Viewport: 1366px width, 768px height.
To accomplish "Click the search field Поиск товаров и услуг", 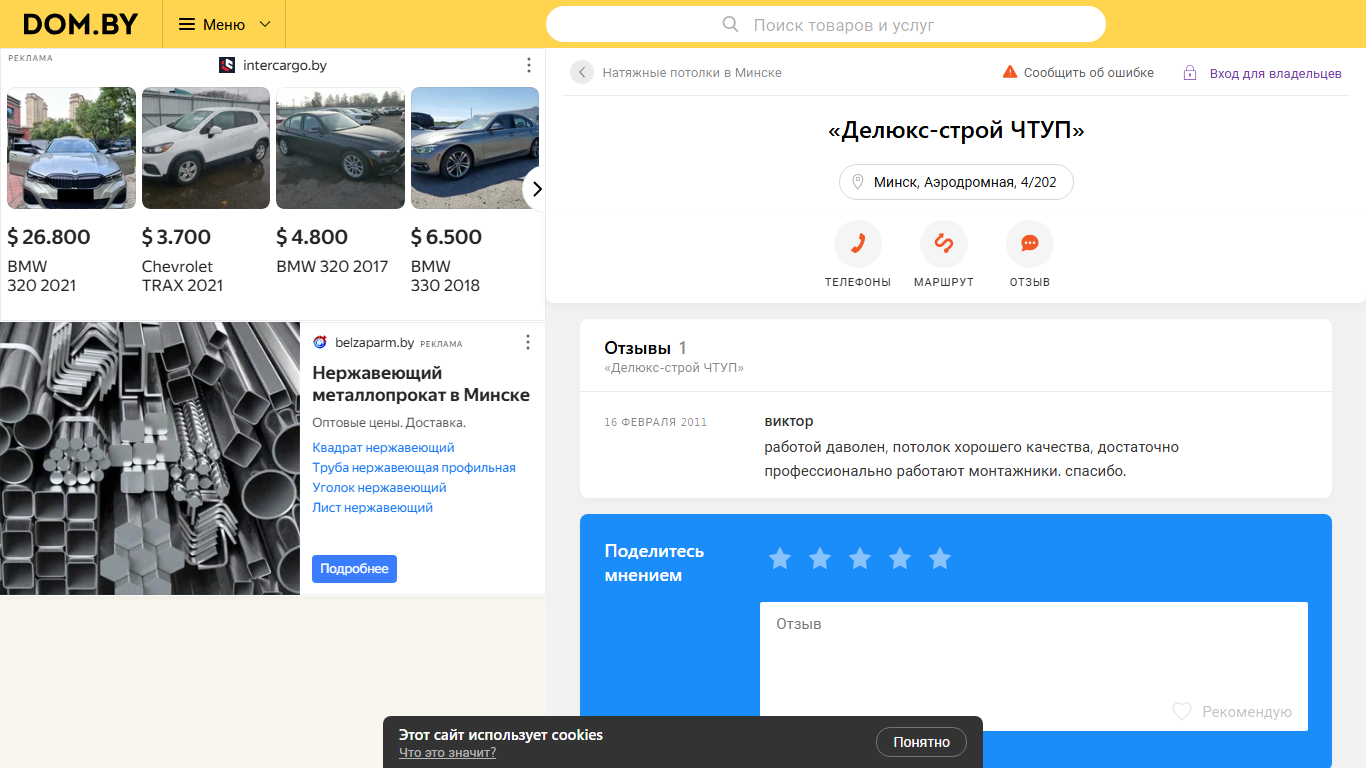I will click(826, 24).
